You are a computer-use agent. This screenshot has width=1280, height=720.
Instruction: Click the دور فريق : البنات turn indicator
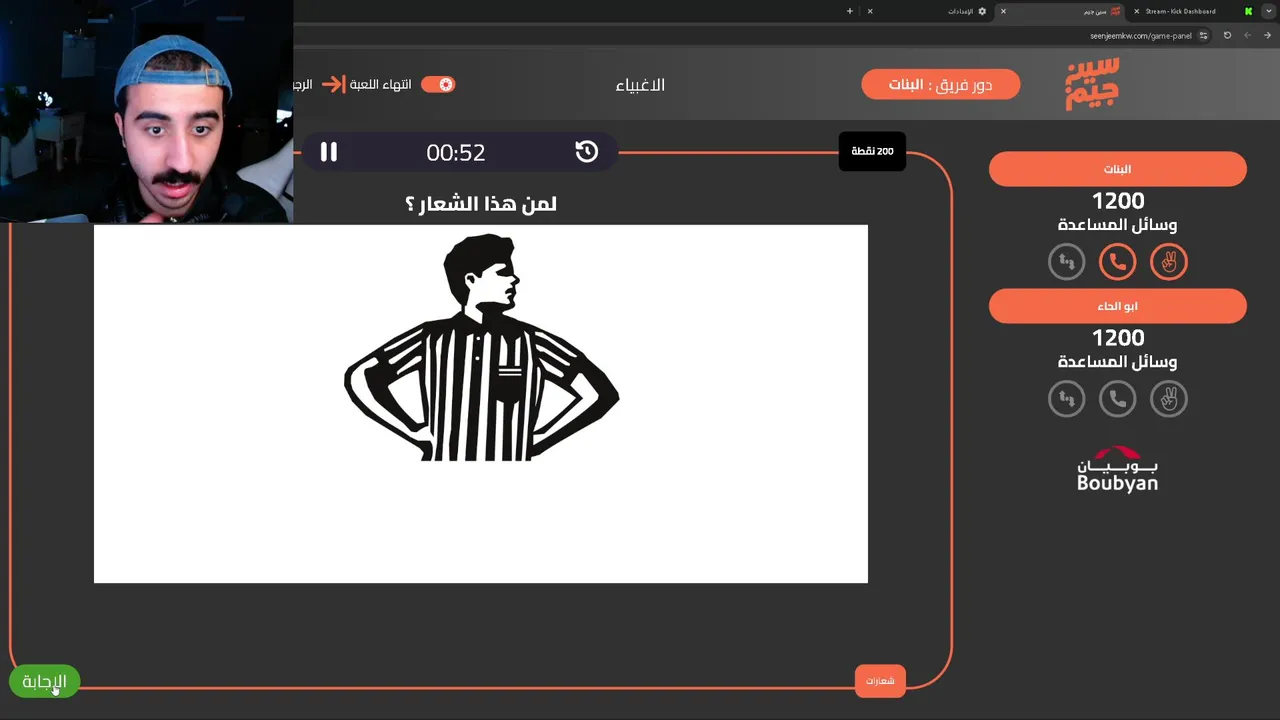tap(940, 85)
